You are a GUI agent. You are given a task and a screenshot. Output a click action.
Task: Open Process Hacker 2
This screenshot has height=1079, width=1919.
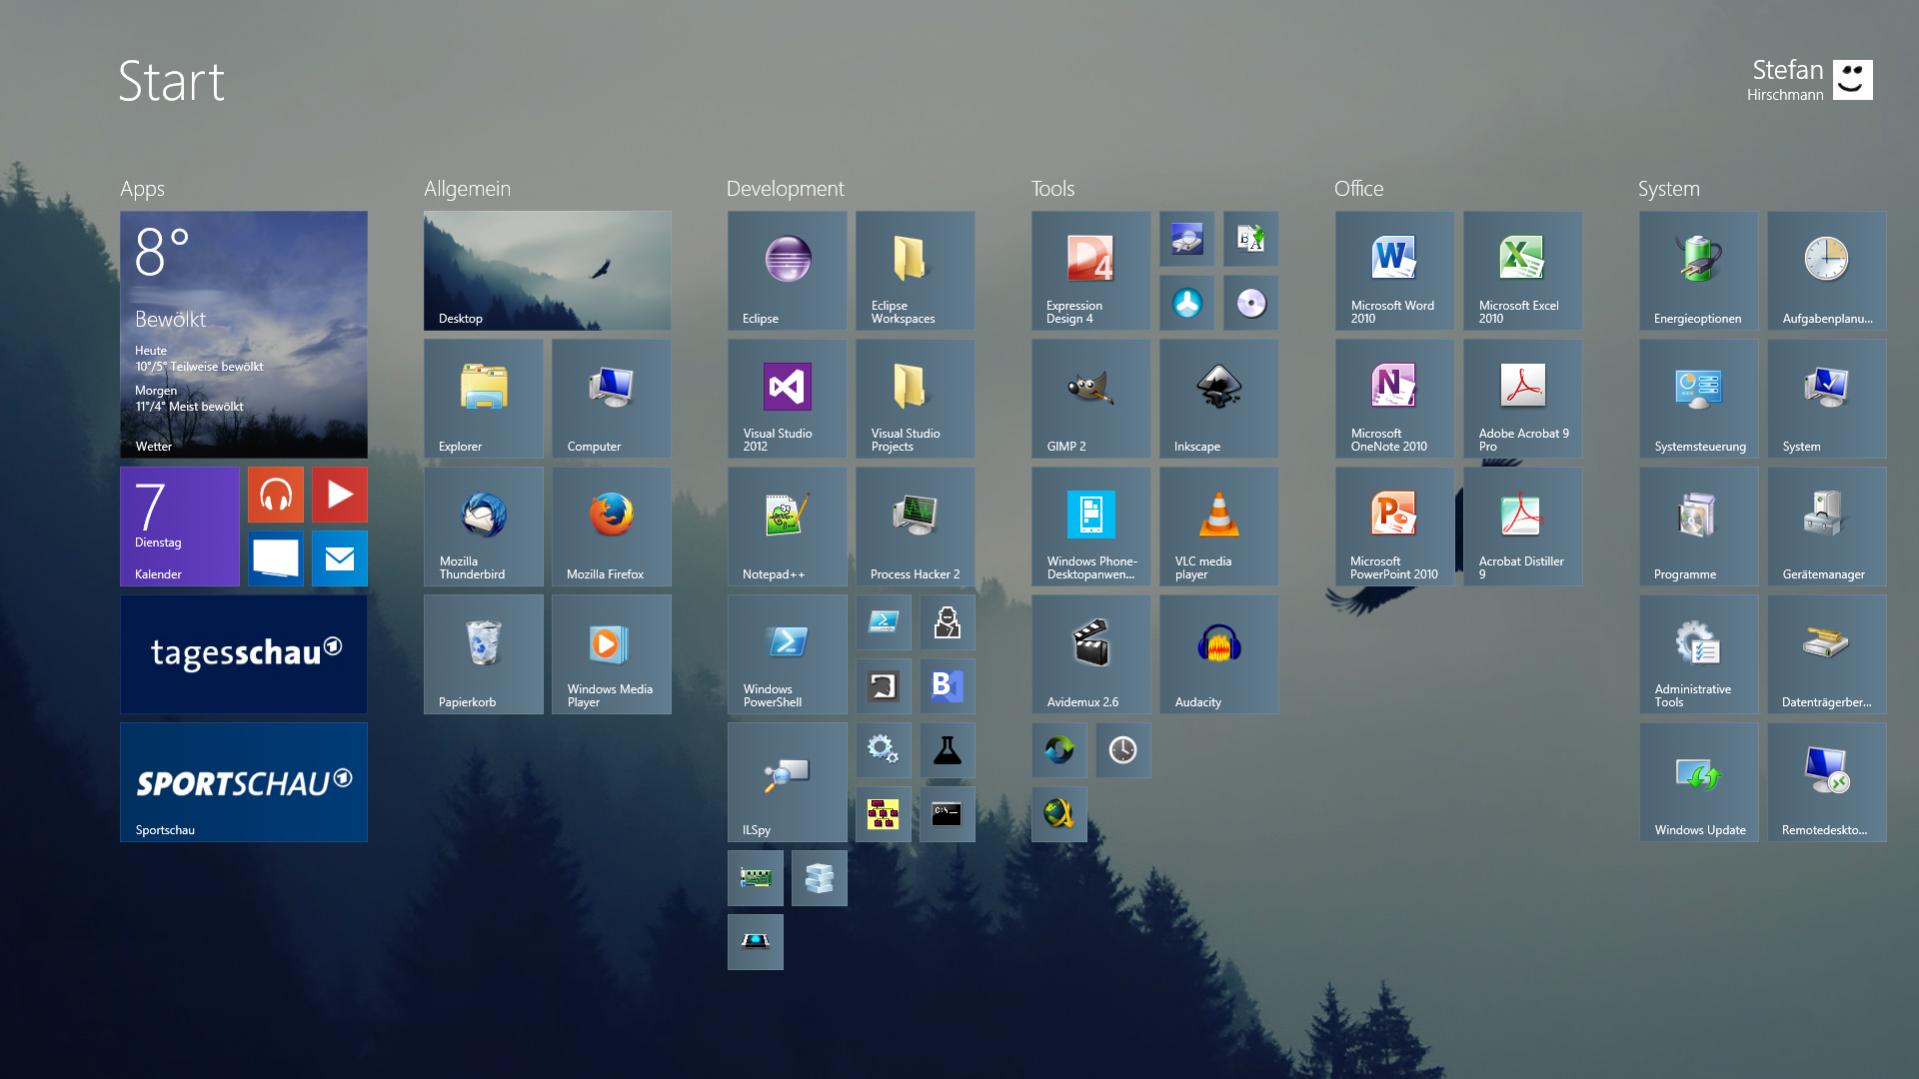click(915, 526)
